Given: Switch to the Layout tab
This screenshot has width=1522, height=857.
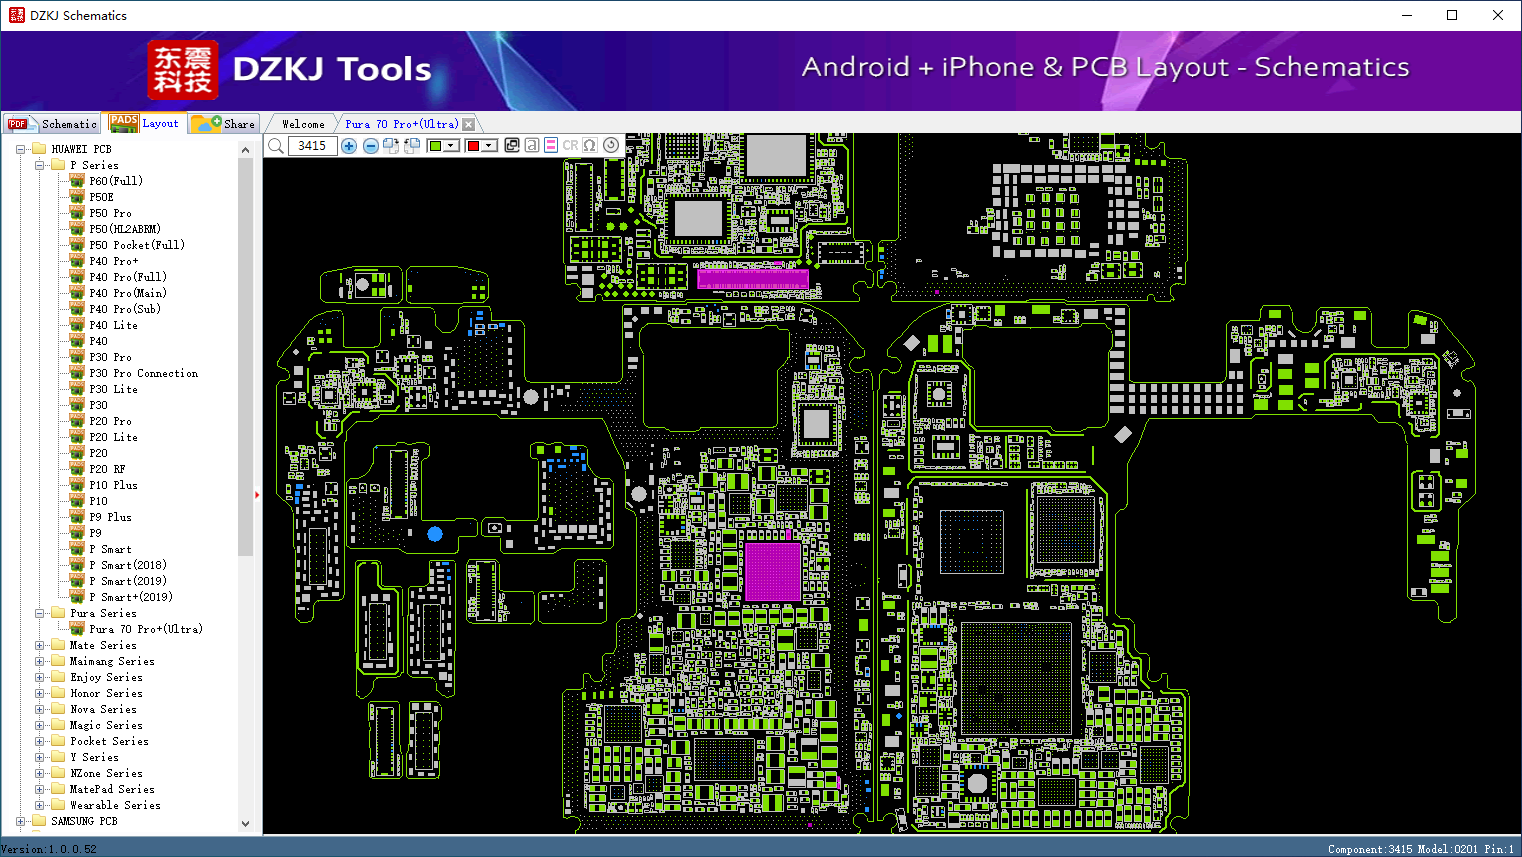Looking at the screenshot, I should [x=145, y=123].
